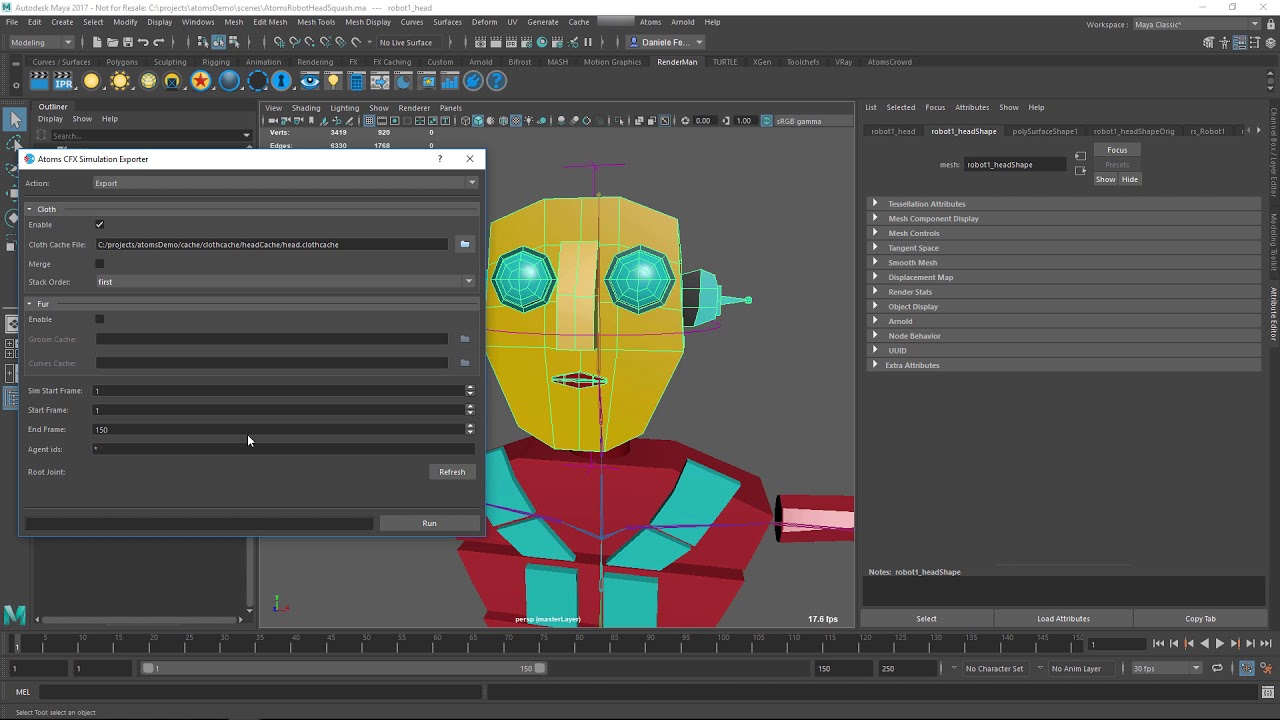The image size is (1280, 720).
Task: Go to start of playback range
Action: coord(1158,644)
